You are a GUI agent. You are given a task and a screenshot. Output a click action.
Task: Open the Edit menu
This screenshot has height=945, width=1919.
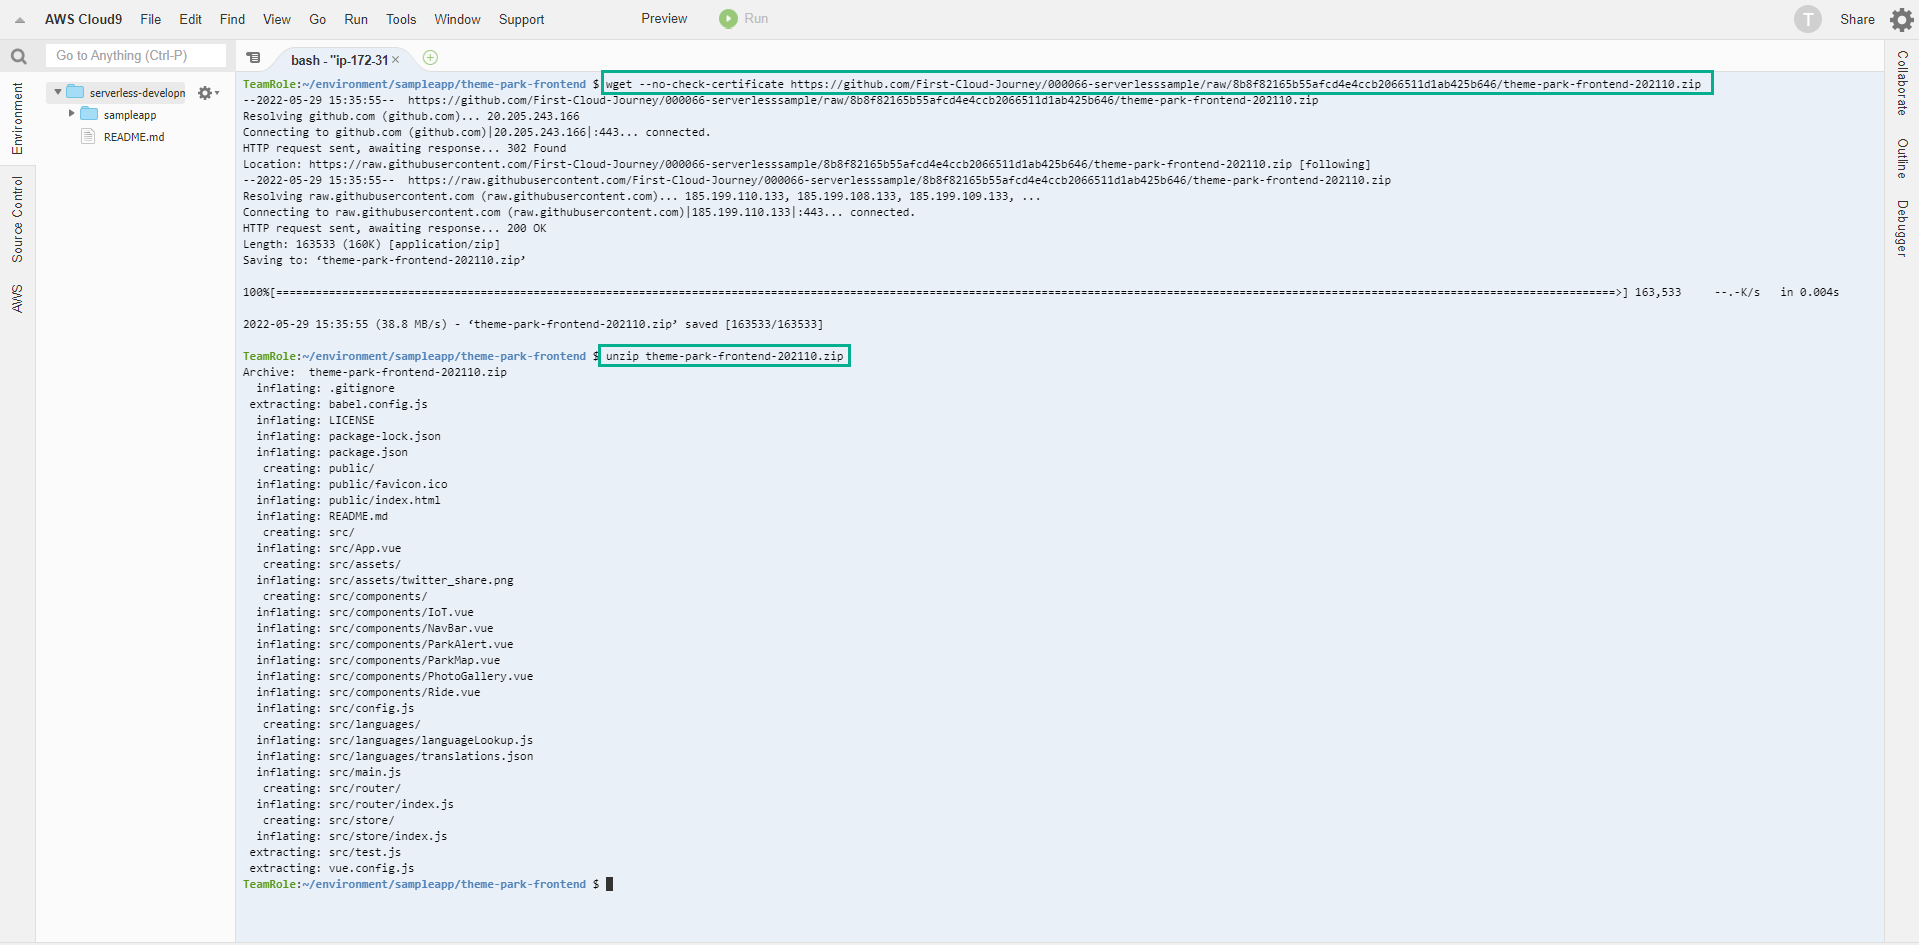(x=190, y=19)
